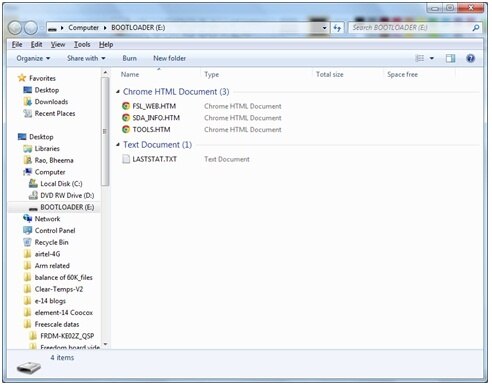Select the Arm related folder
Screen dimensions: 492x385
tap(52, 266)
